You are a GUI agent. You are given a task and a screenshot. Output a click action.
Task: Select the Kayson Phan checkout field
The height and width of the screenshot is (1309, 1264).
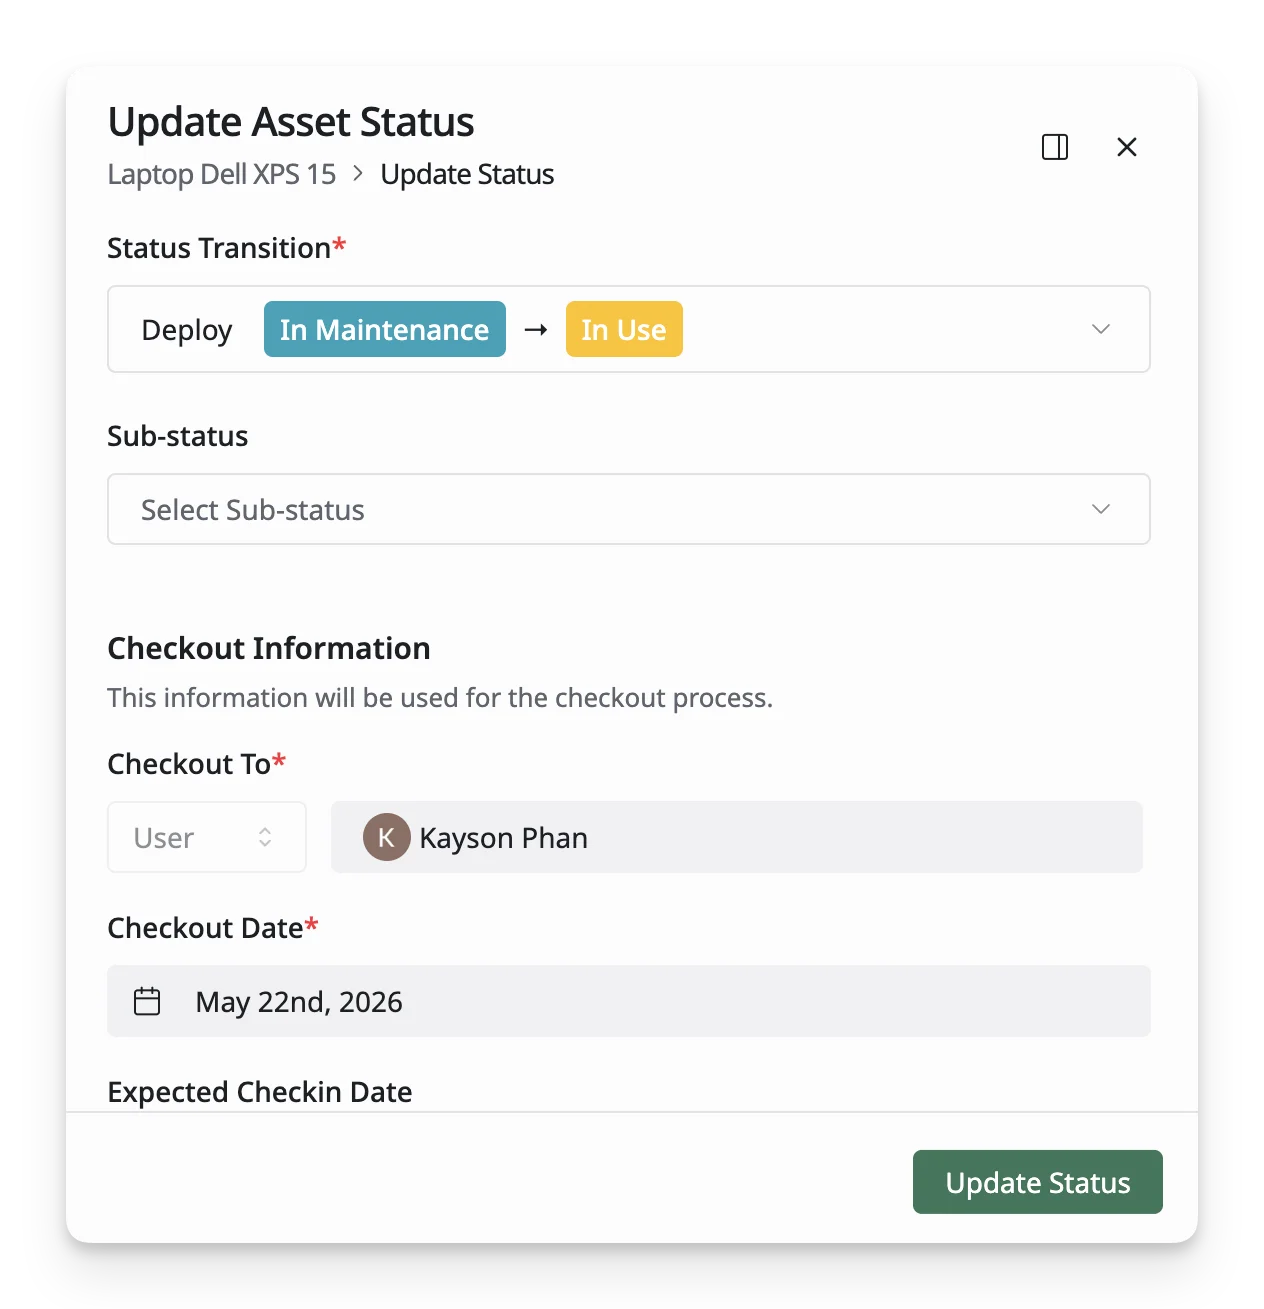[737, 837]
